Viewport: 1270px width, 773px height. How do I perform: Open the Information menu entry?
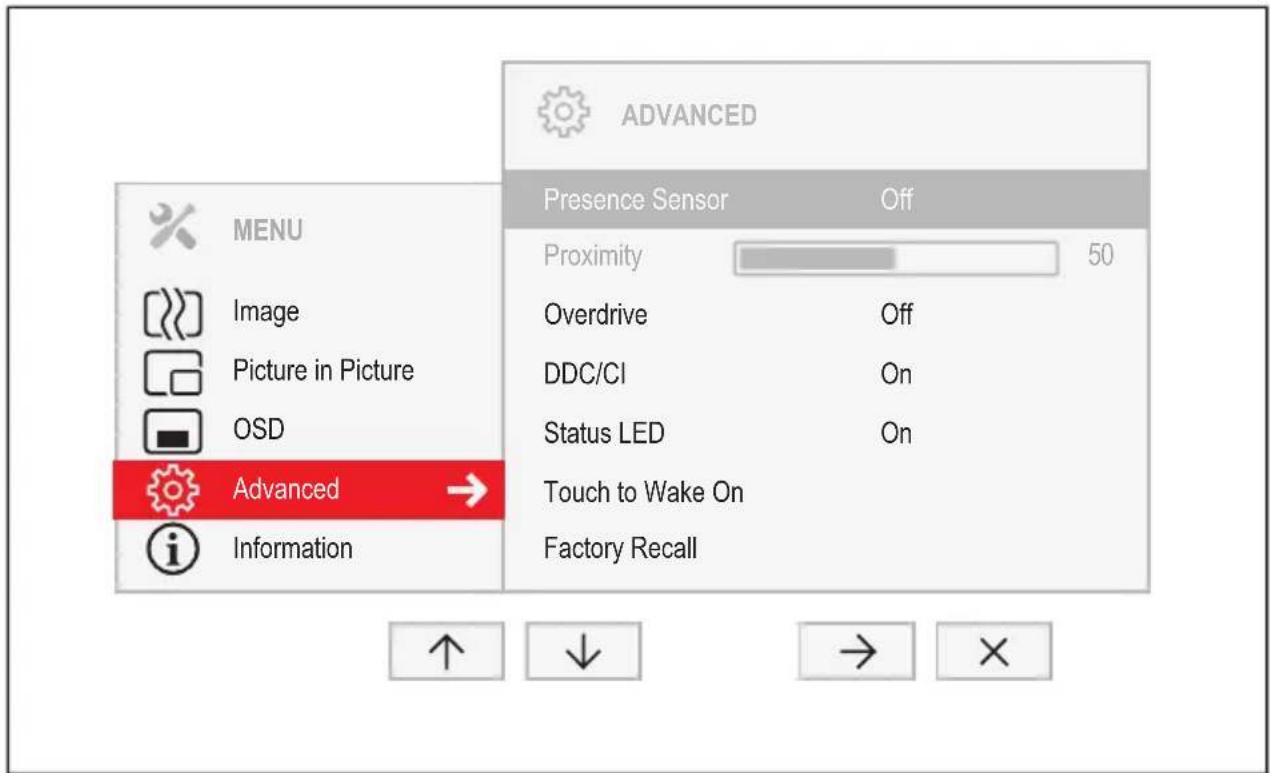point(292,548)
